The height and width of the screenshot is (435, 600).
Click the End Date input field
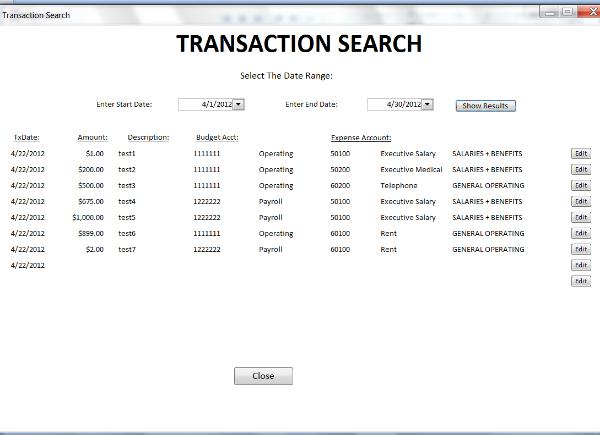395,104
